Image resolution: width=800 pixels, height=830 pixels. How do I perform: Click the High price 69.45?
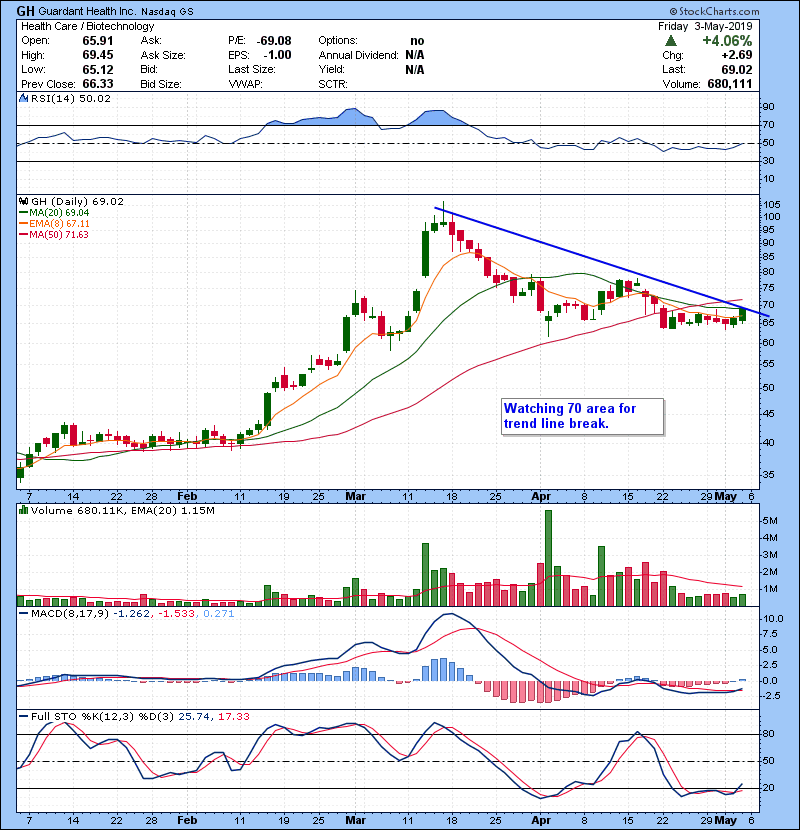pyautogui.click(x=97, y=55)
